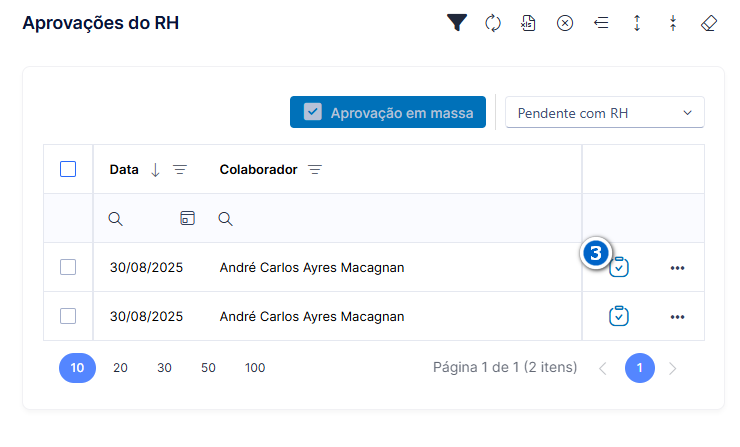Set page size to 50 items
This screenshot has width=740, height=447.
(208, 368)
